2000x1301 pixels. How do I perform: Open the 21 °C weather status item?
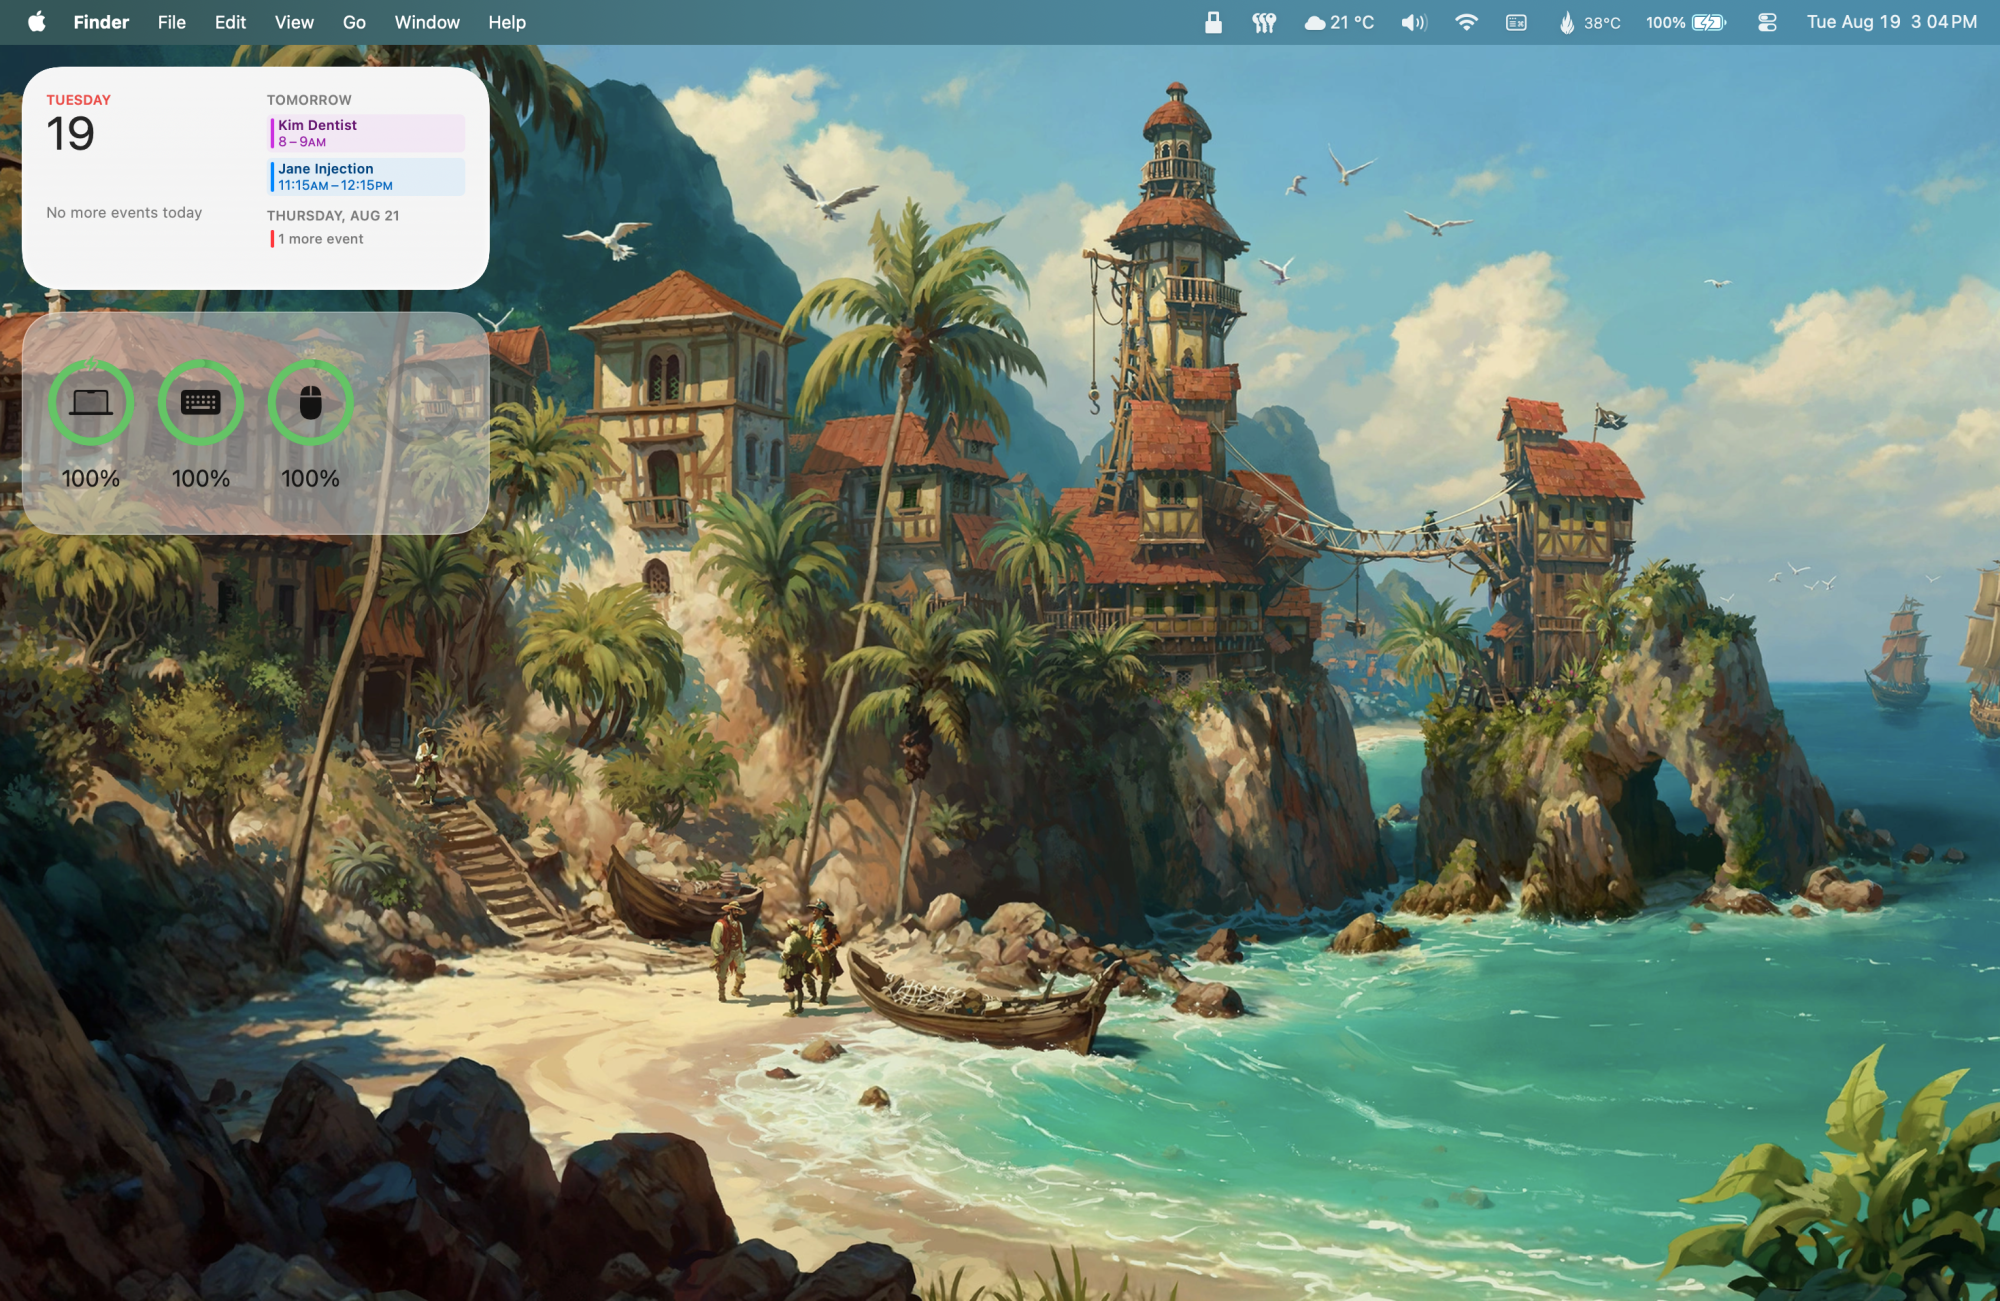click(1339, 22)
